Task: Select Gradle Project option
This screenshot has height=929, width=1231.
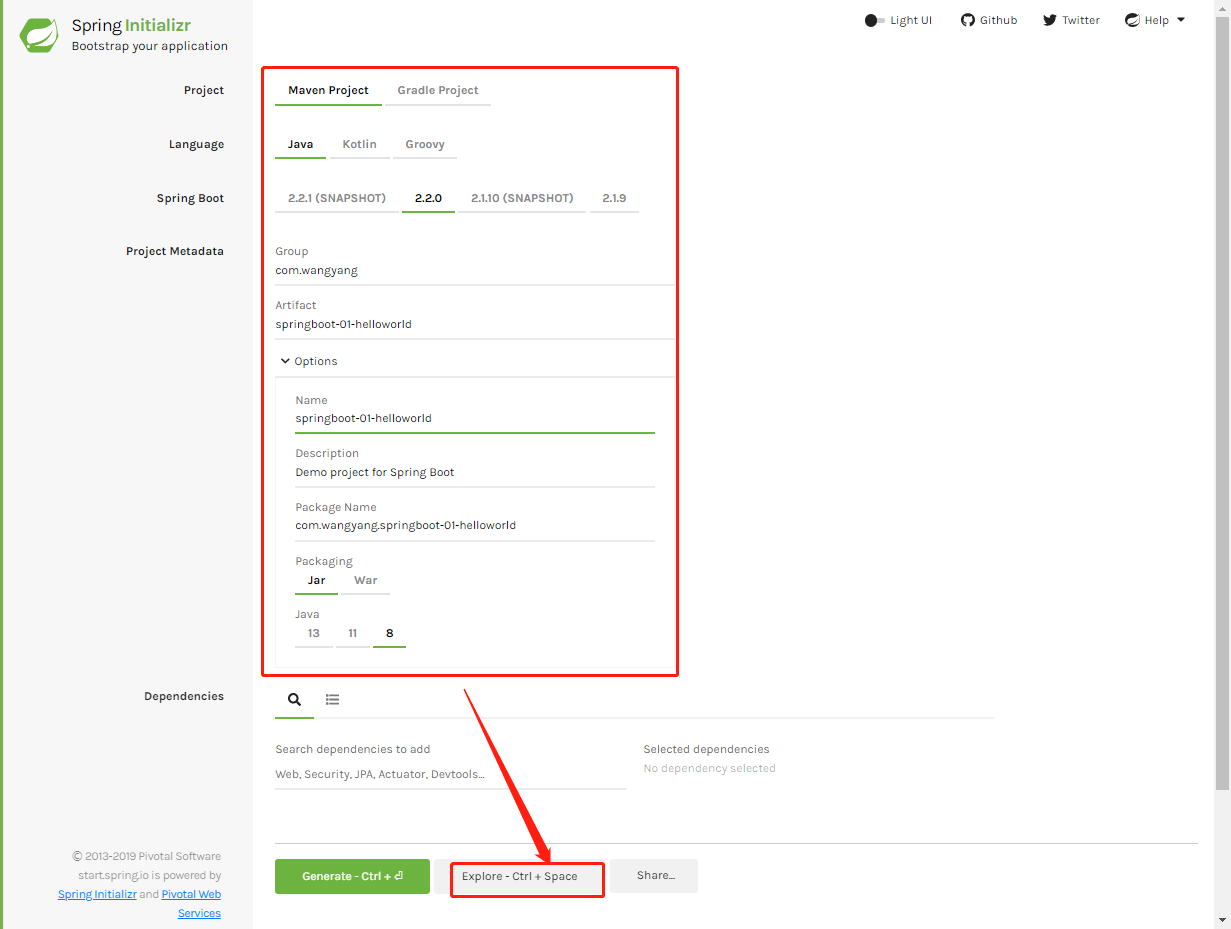Action: point(438,90)
